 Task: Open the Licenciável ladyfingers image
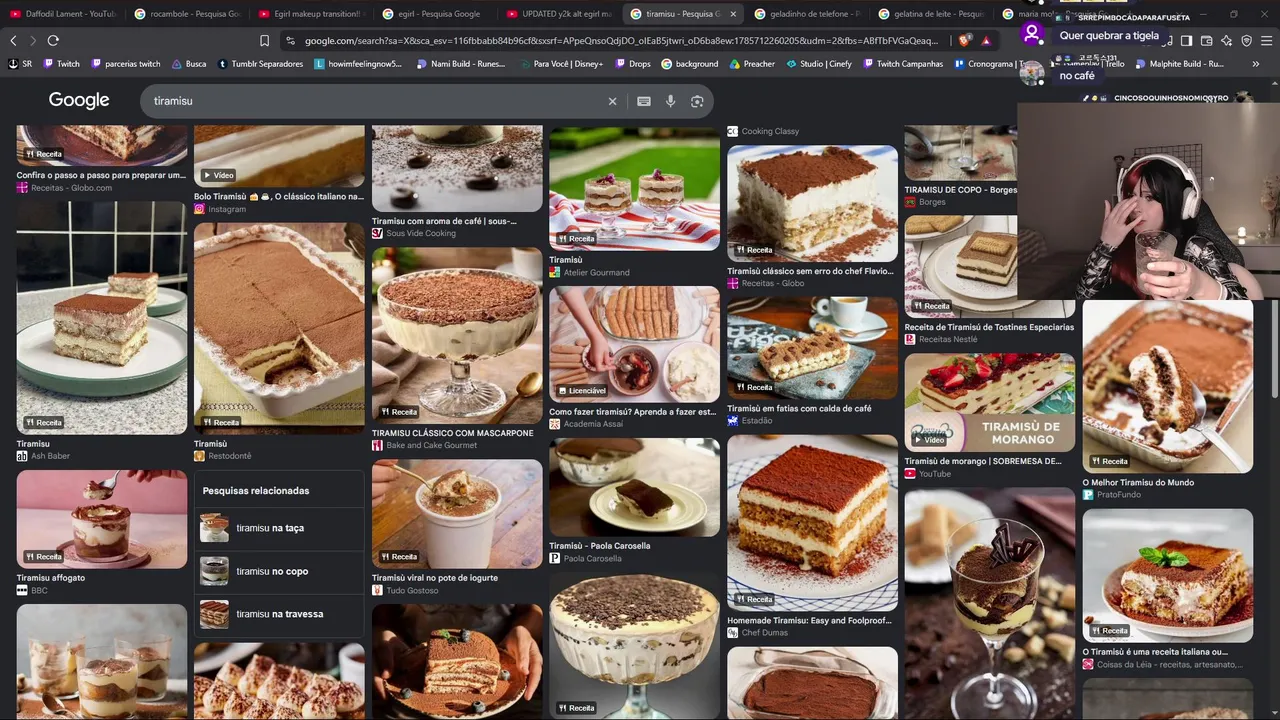pos(634,344)
